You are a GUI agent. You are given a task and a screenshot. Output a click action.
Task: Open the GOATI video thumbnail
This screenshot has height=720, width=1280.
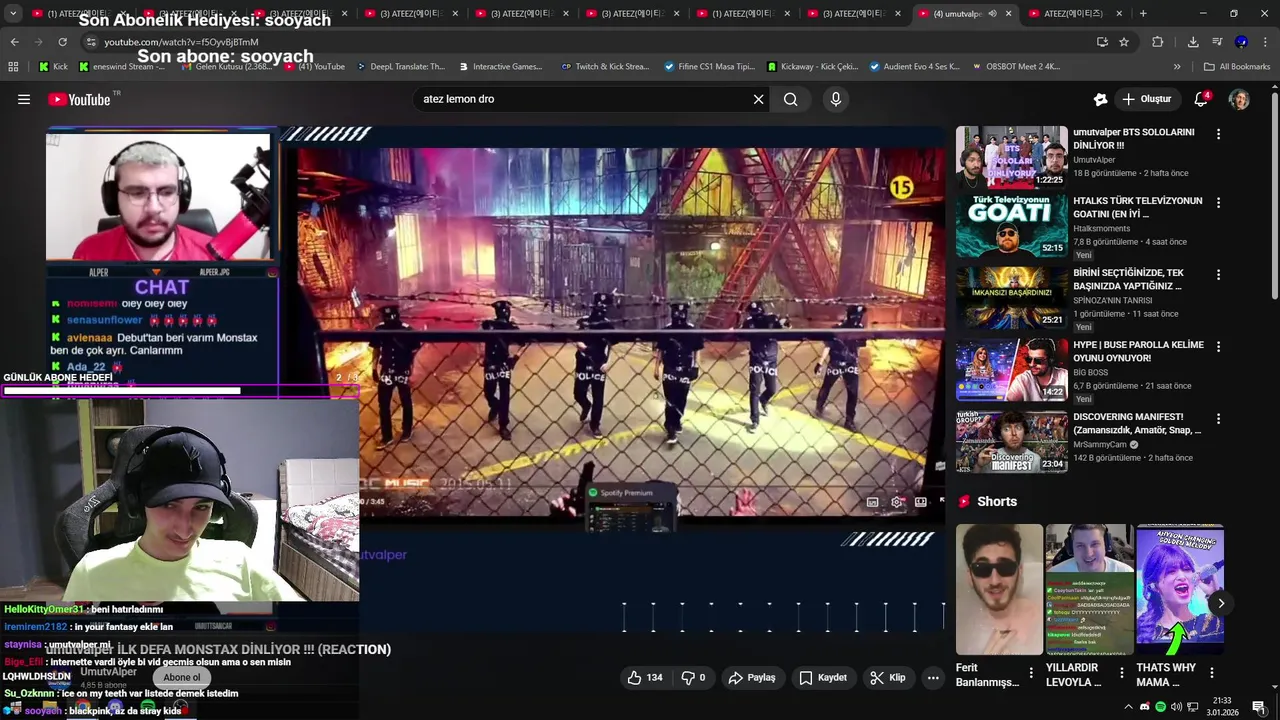1011,226
